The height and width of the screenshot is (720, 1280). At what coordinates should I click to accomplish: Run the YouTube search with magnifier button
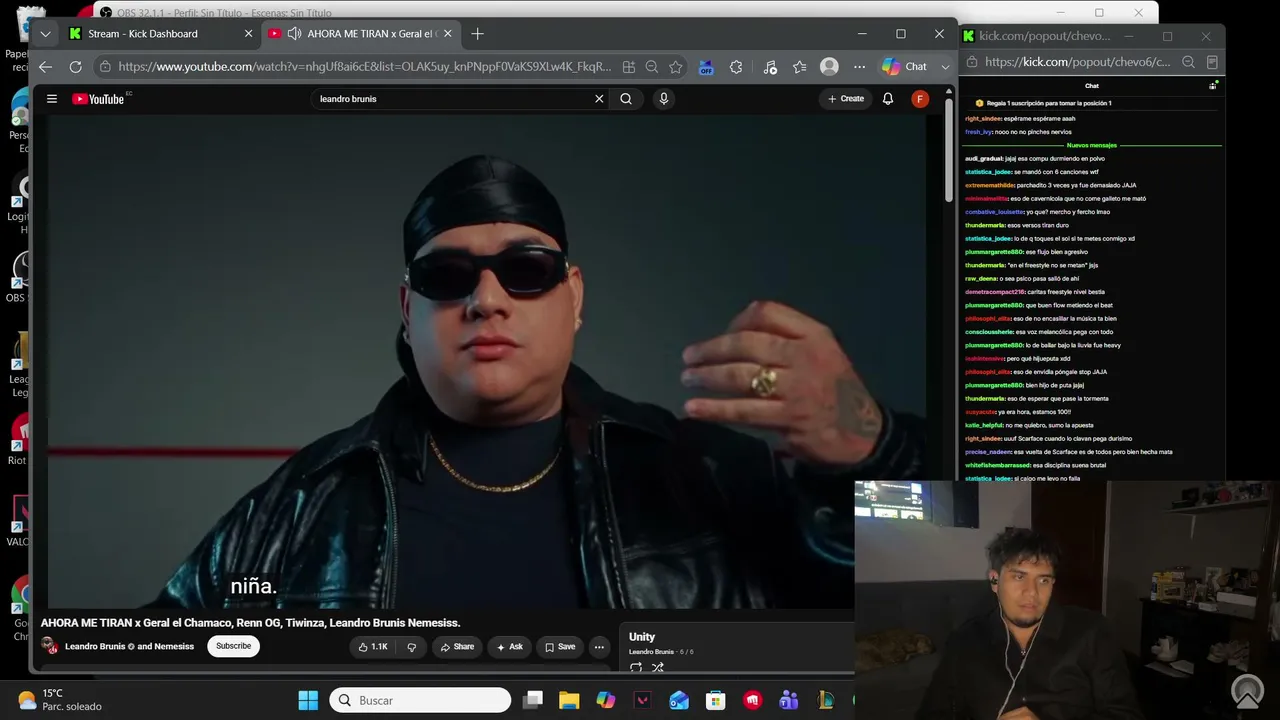(626, 99)
